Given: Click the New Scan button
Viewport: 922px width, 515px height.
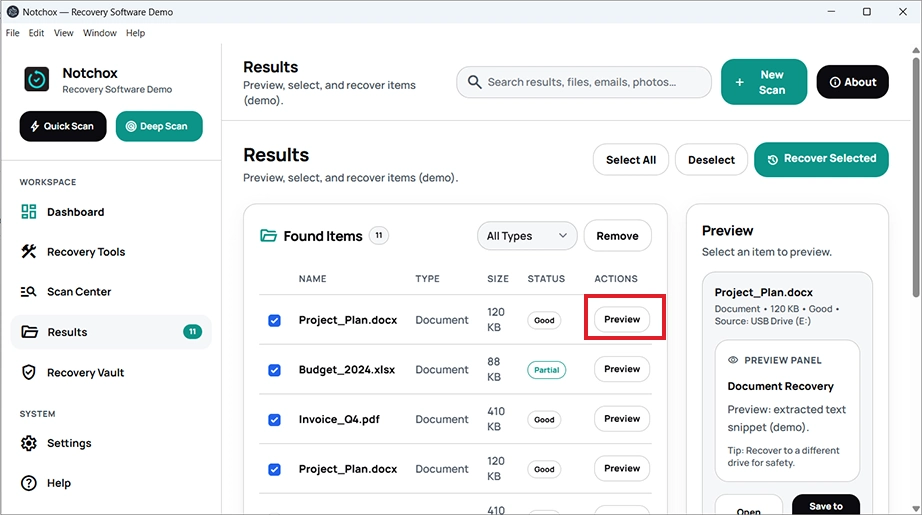Looking at the screenshot, I should (x=764, y=82).
